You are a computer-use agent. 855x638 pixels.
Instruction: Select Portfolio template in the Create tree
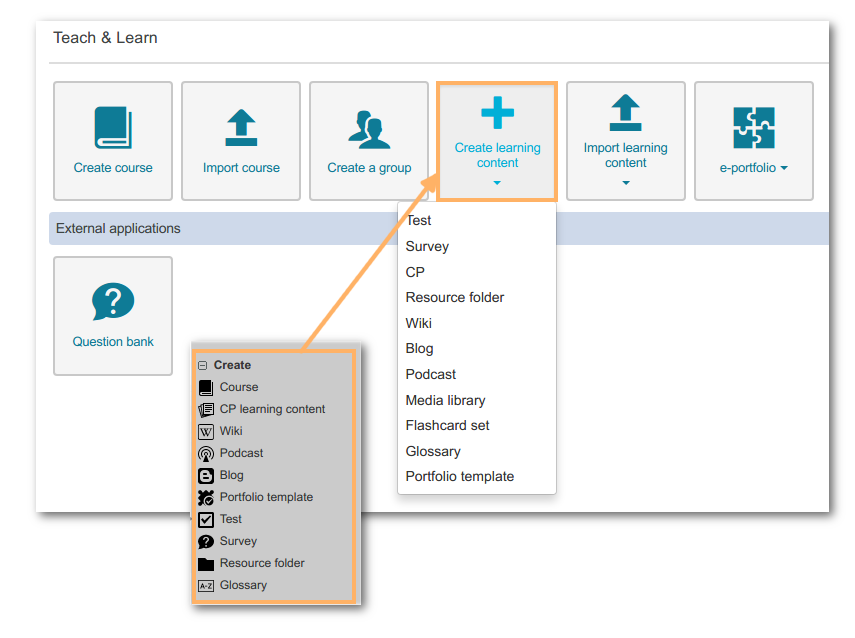[x=266, y=497]
